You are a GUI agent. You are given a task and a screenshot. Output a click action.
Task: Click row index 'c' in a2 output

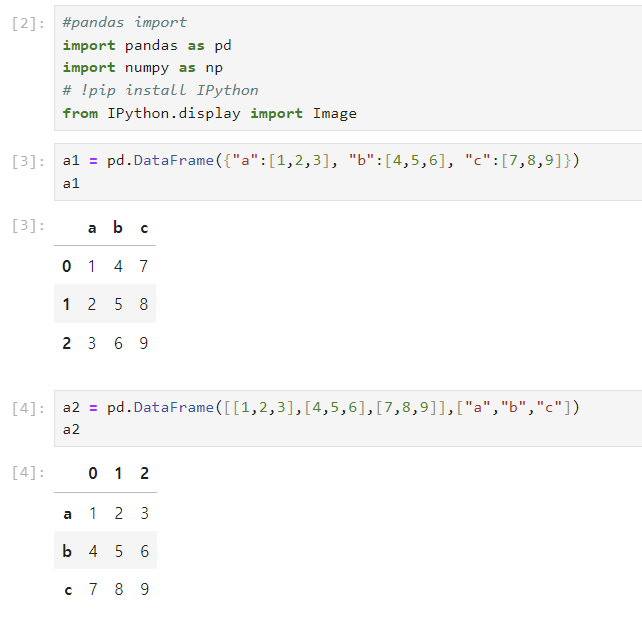click(x=68, y=590)
